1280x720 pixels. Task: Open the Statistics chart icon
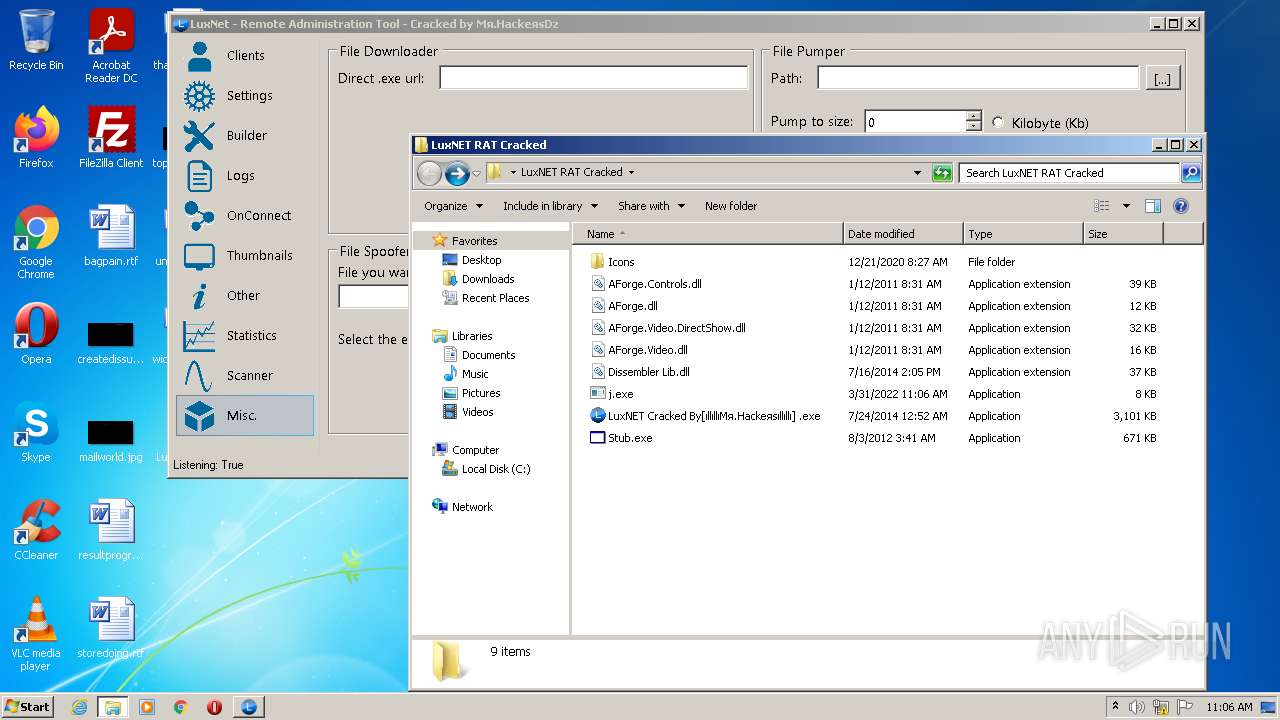[x=200, y=336]
